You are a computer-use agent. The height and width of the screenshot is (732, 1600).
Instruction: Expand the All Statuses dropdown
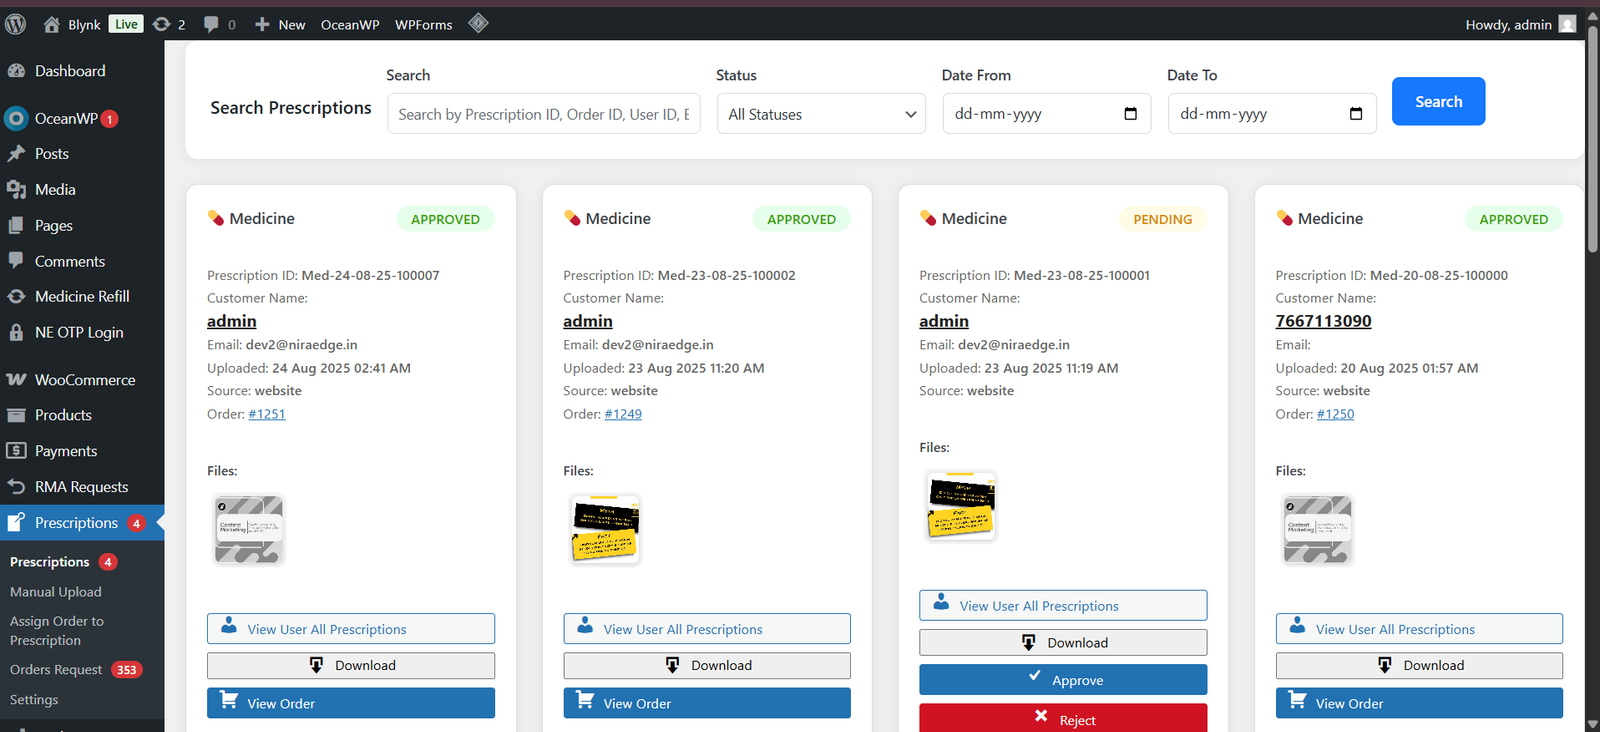821,114
